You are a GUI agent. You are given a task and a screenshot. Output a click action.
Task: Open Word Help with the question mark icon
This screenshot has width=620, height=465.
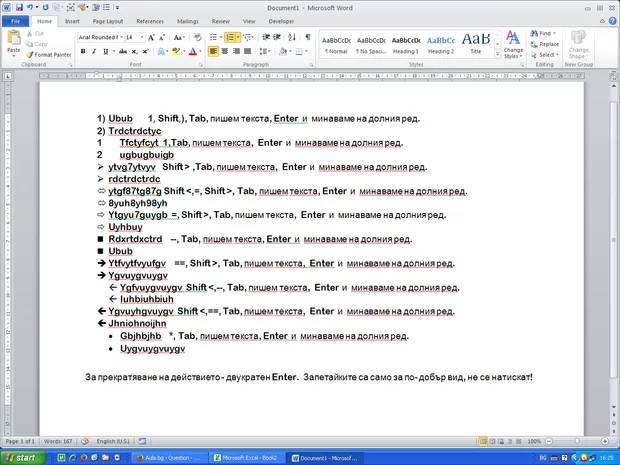(x=611, y=20)
